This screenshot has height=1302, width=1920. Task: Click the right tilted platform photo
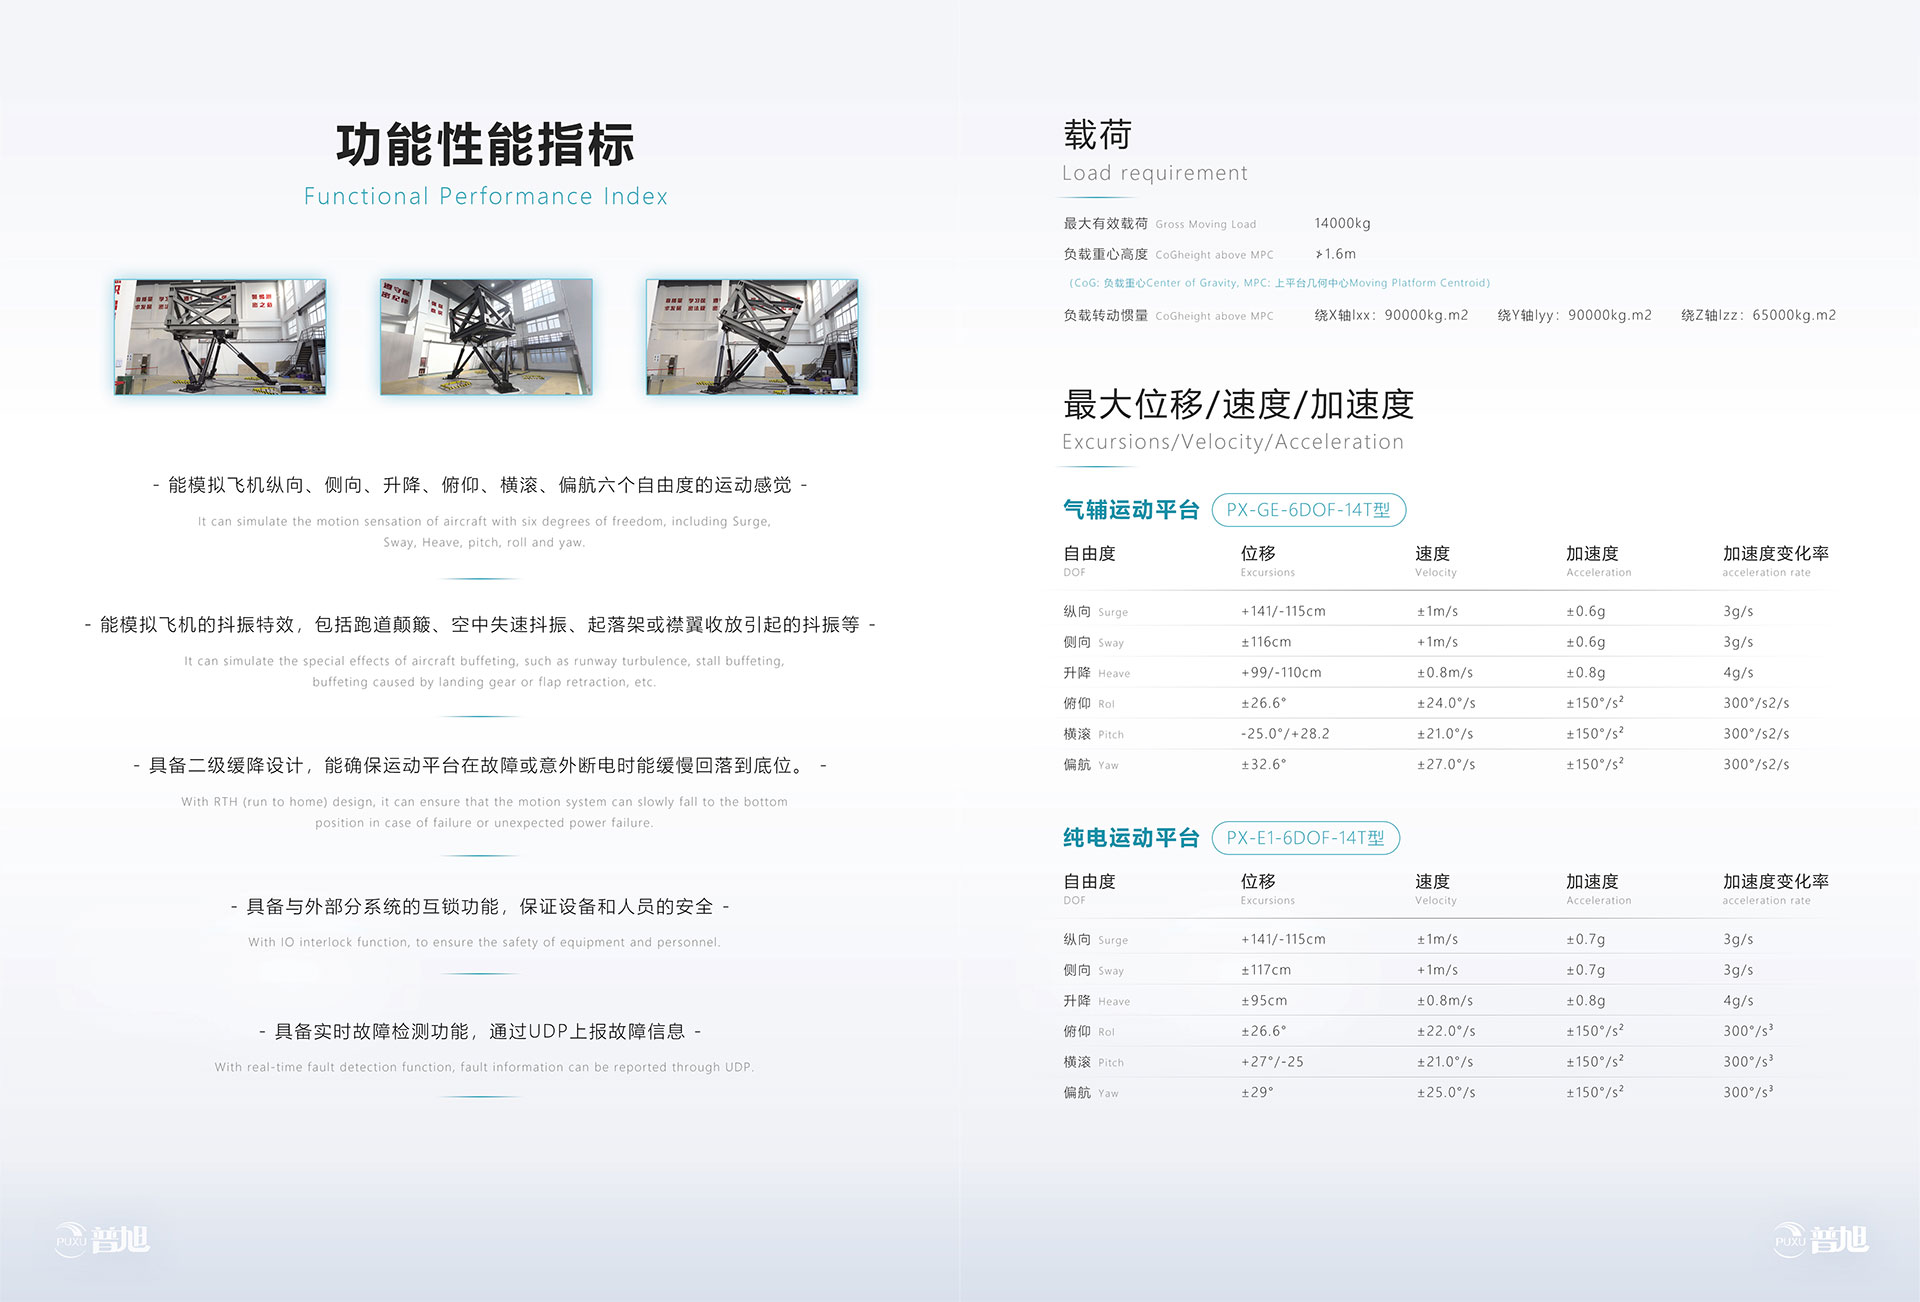coord(752,337)
